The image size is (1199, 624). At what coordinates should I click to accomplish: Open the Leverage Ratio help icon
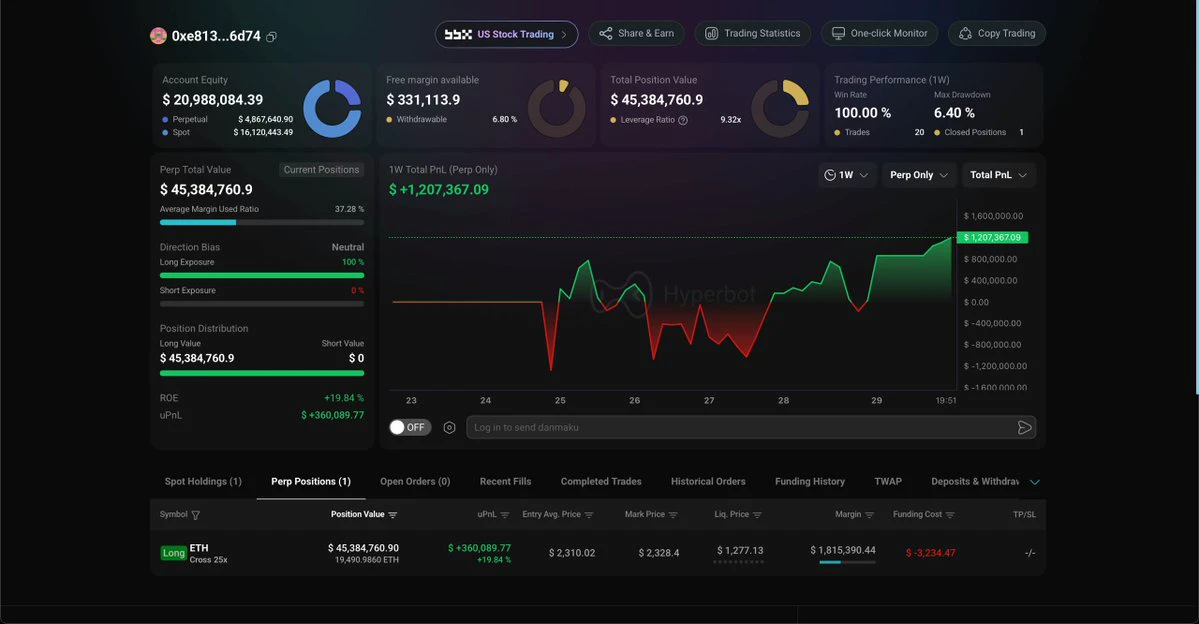tap(683, 120)
